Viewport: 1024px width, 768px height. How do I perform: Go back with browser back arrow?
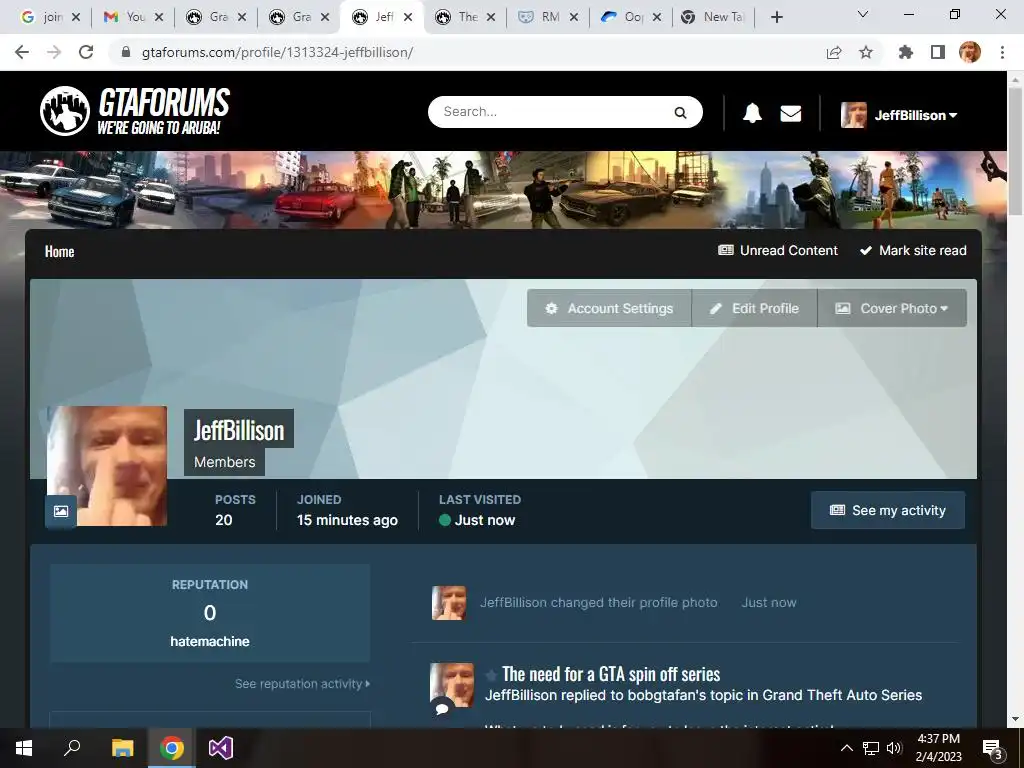[x=22, y=52]
